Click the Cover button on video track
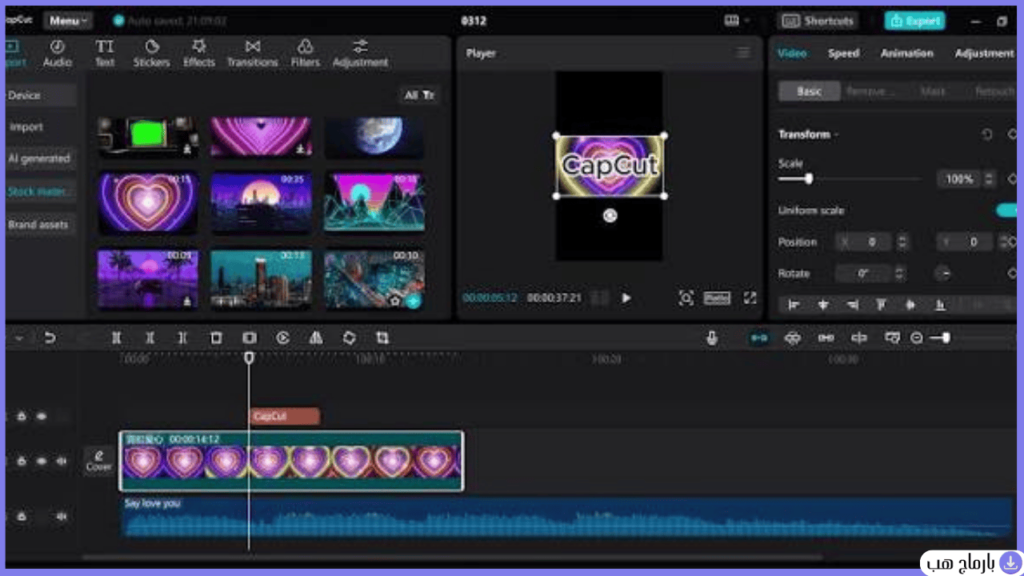 pos(99,460)
